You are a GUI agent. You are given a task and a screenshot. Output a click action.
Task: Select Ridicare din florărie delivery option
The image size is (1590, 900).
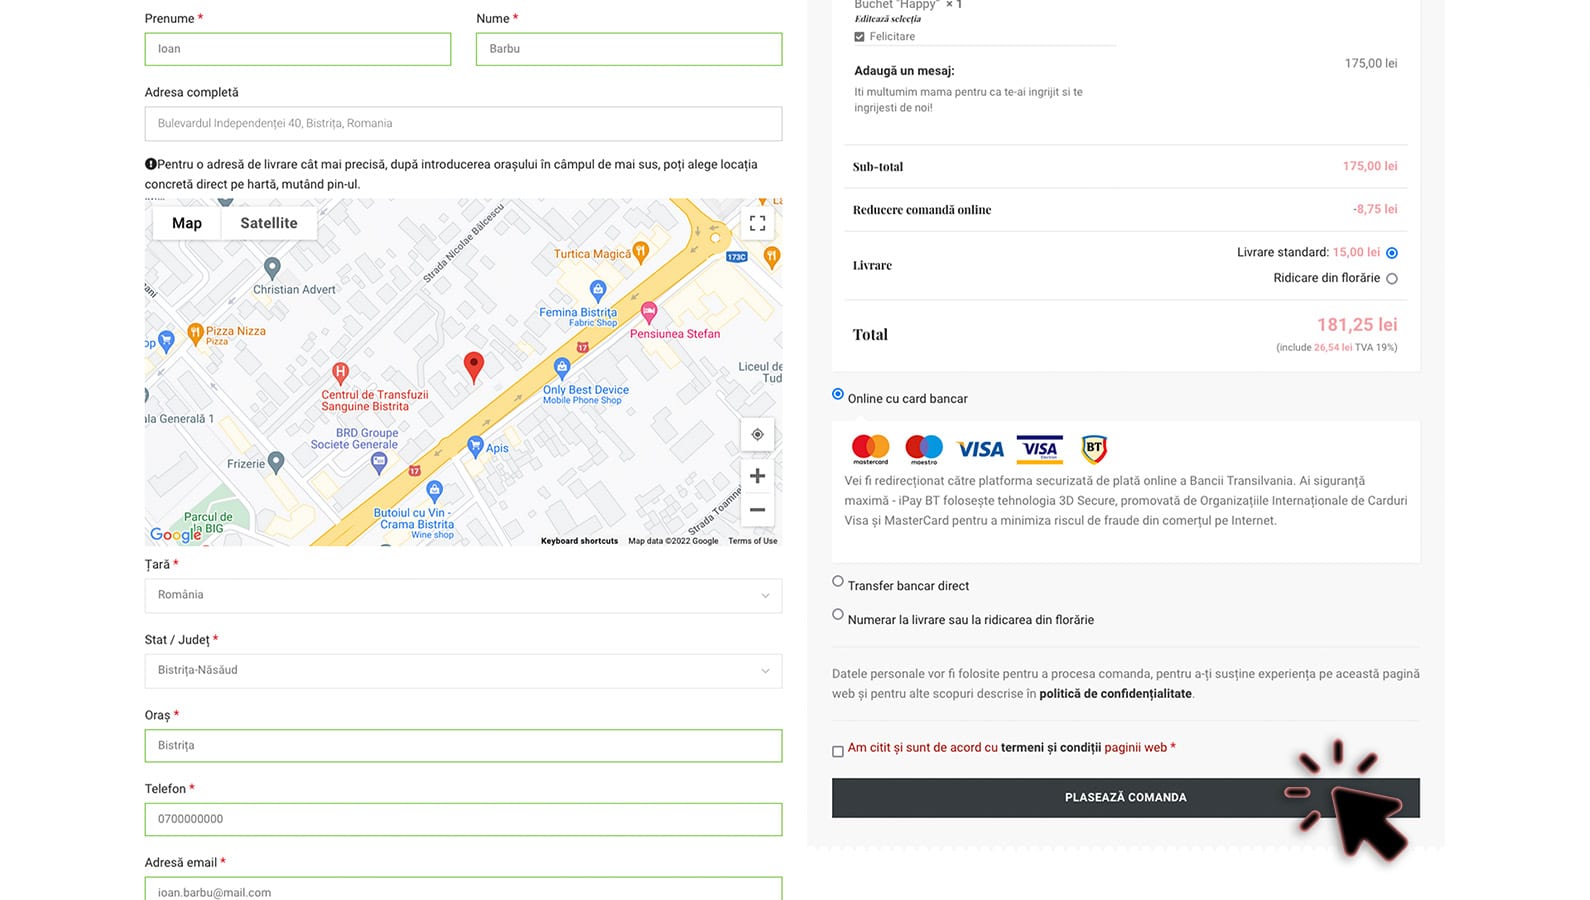[x=1391, y=279]
